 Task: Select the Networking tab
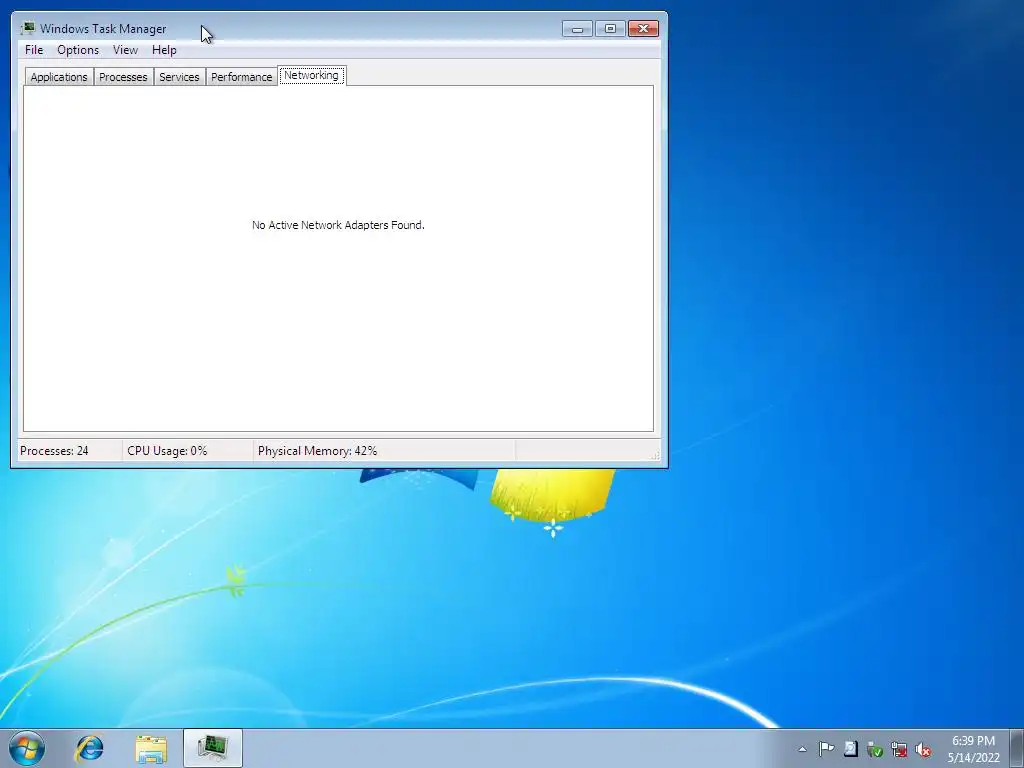pyautogui.click(x=312, y=75)
